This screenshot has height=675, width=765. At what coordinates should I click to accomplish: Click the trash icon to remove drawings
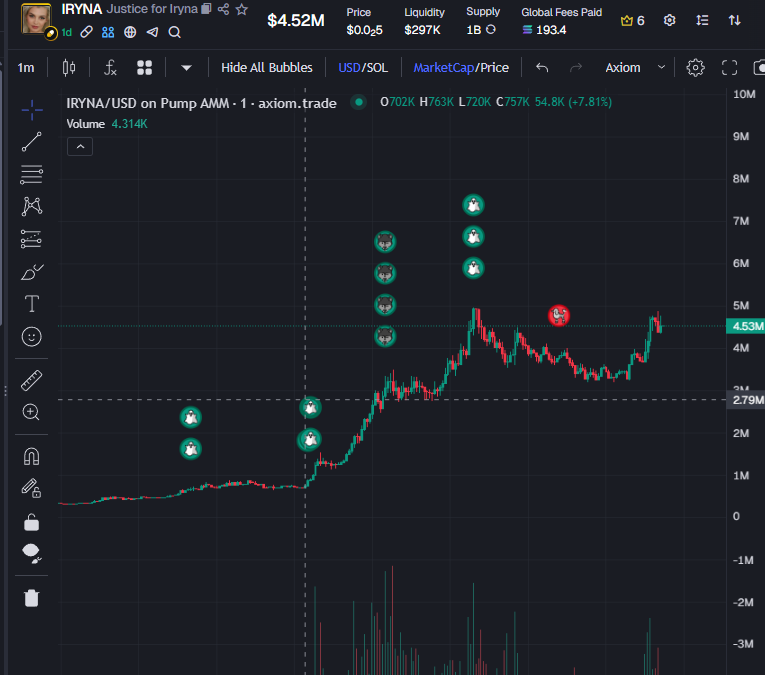click(32, 597)
